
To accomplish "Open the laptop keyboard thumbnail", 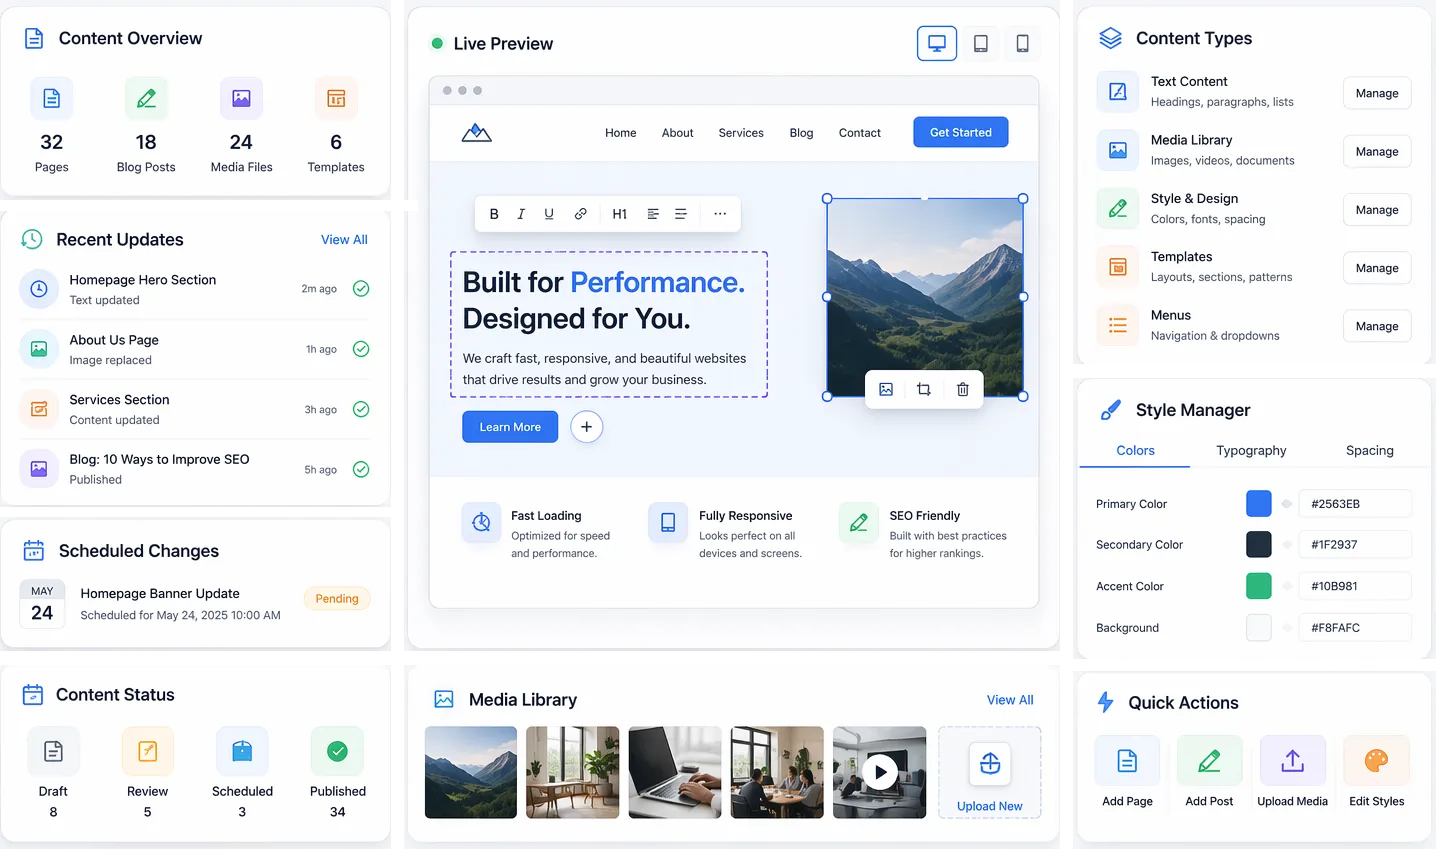I will point(675,772).
